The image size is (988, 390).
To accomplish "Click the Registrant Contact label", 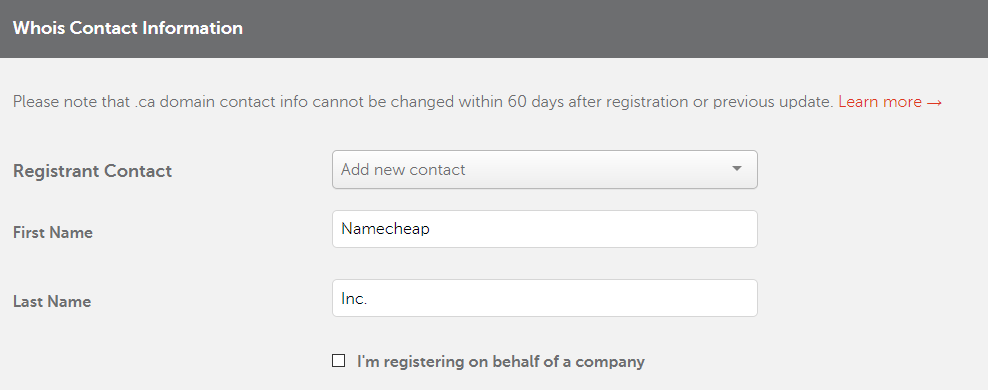I will coord(92,171).
